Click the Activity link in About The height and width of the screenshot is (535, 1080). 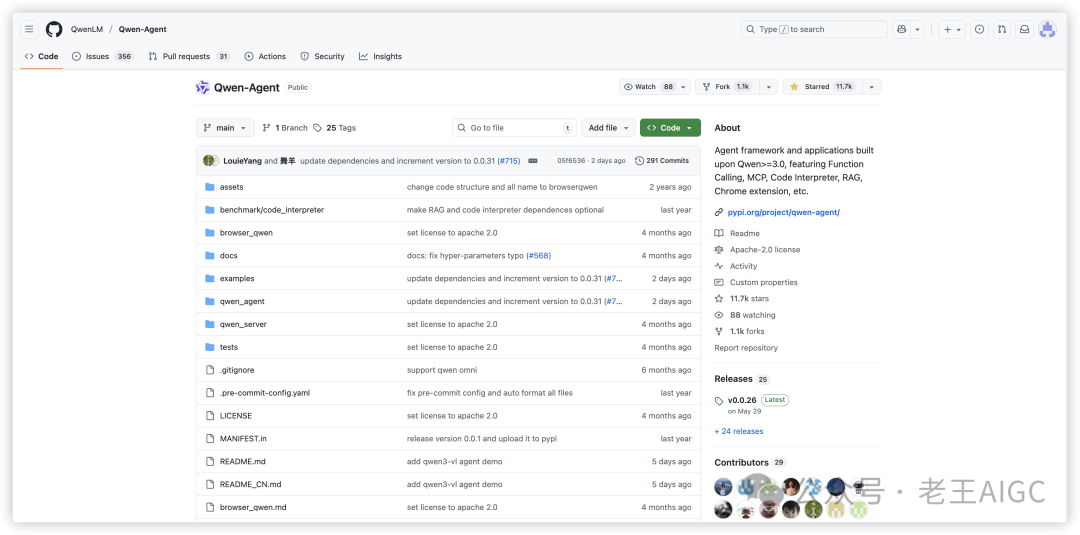pos(743,266)
